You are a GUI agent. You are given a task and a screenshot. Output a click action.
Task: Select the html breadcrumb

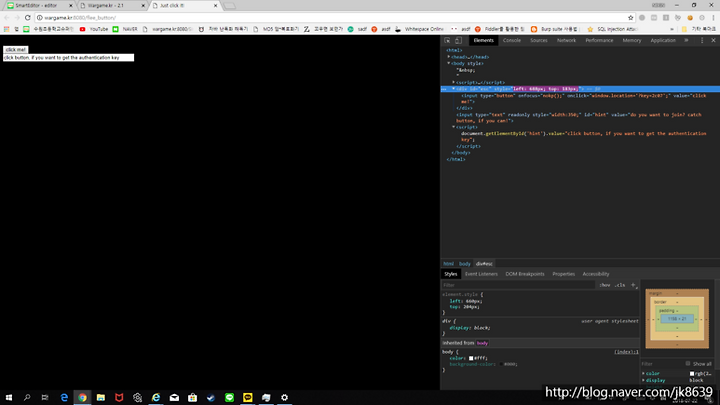449,264
